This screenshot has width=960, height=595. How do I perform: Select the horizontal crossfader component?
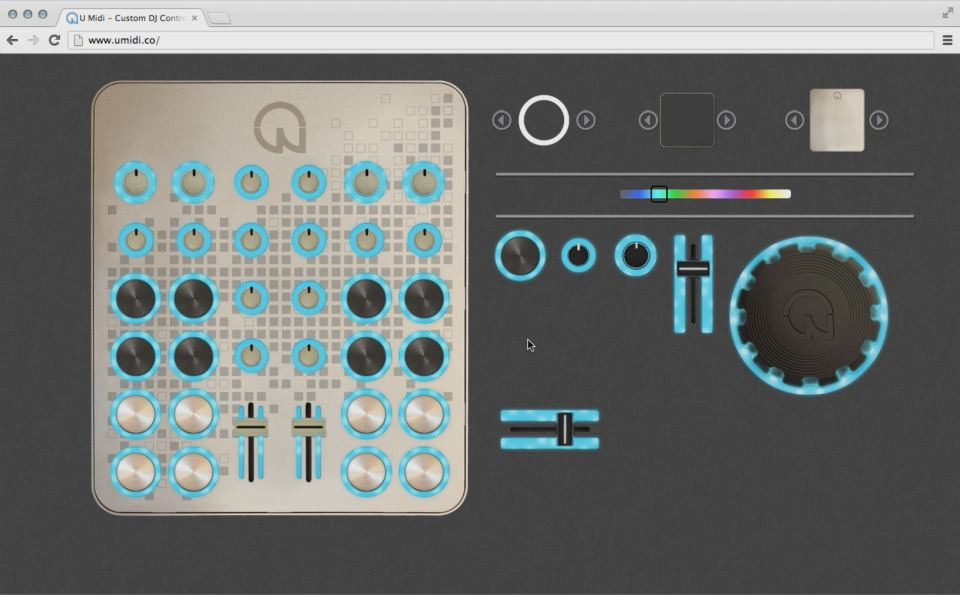(550, 429)
